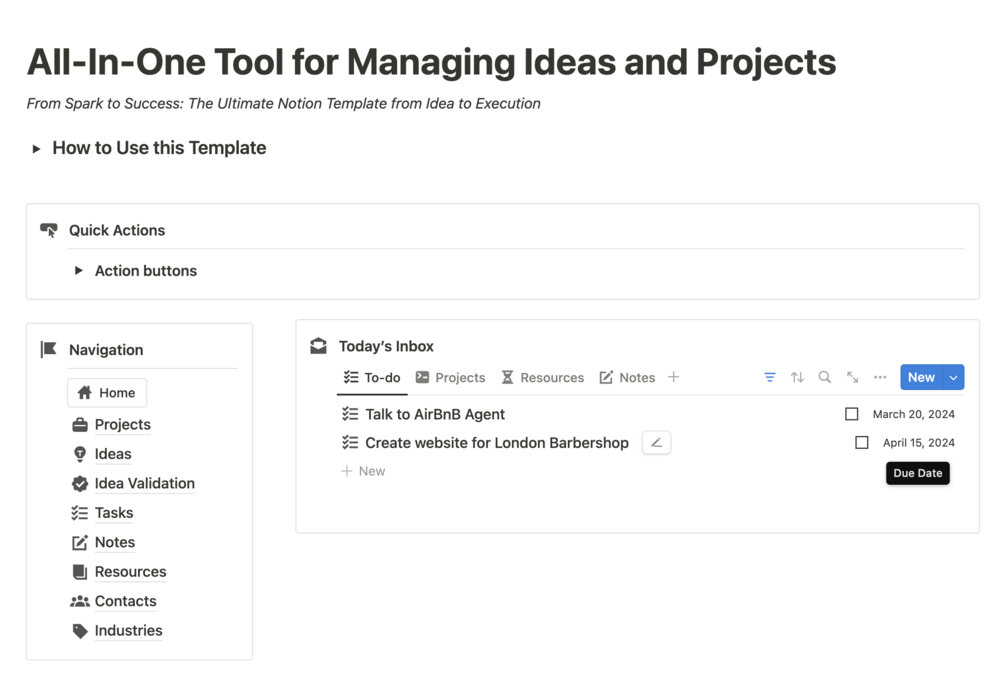Add a new view with plus icon
Image resolution: width=1005 pixels, height=677 pixels.
click(x=674, y=377)
